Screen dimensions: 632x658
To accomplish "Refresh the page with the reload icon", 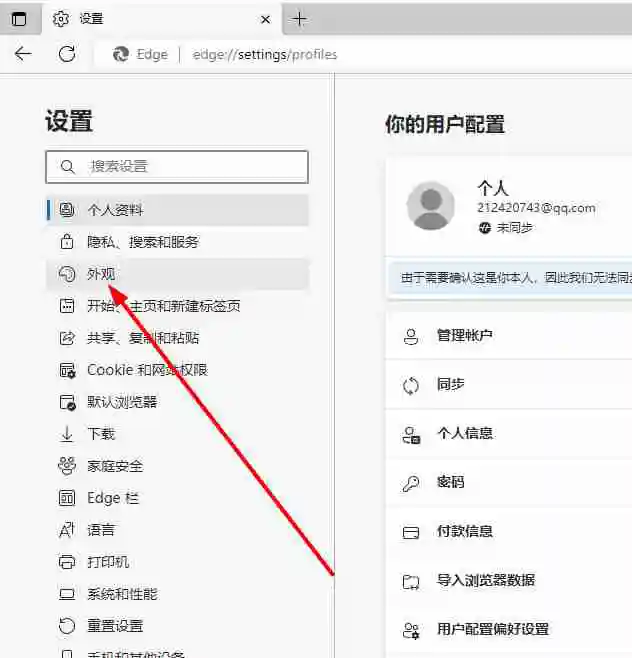I will pyautogui.click(x=67, y=54).
